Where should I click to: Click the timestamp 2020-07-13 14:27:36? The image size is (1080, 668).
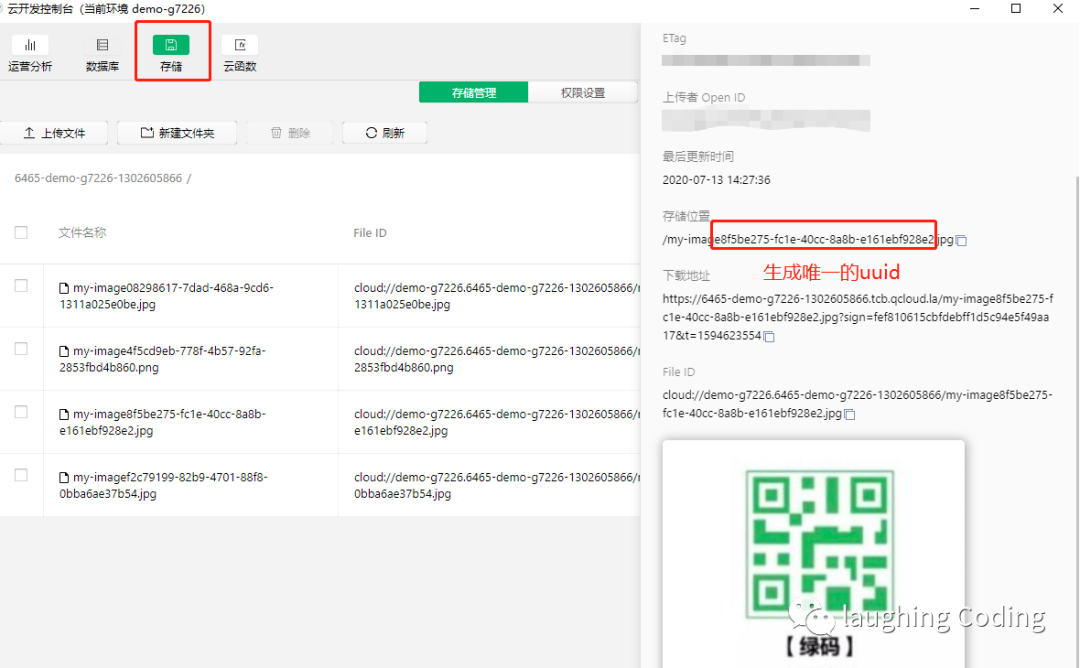pos(716,180)
